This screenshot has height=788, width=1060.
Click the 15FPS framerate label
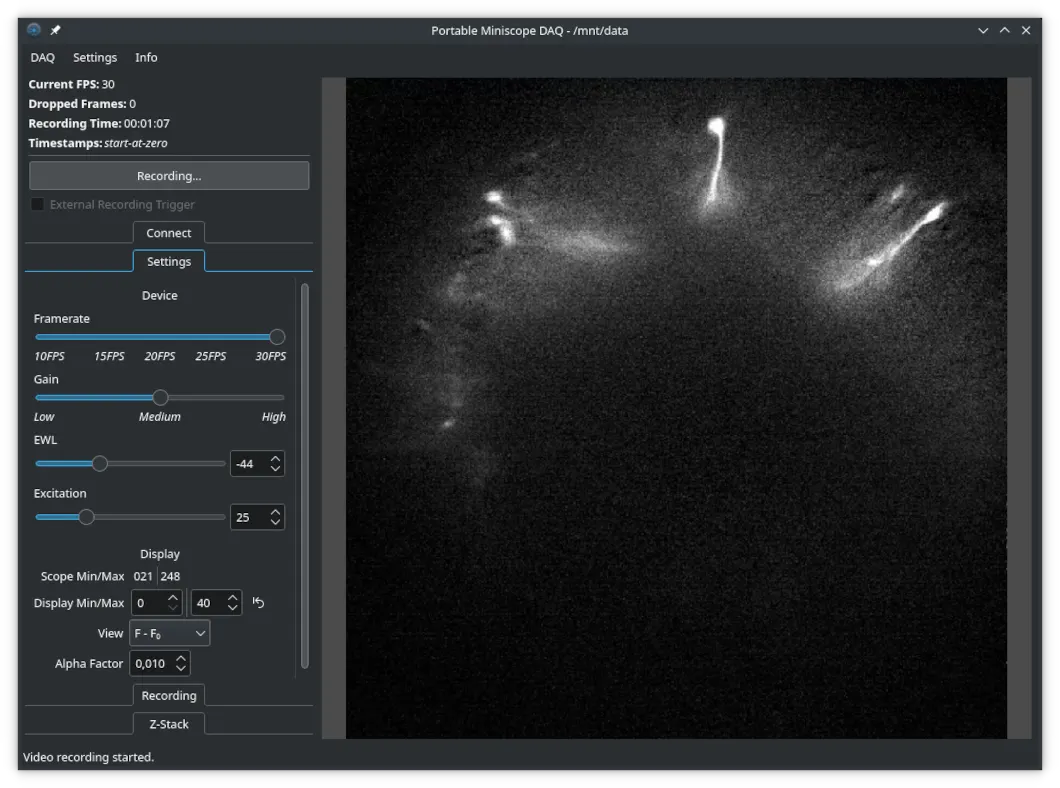(109, 356)
